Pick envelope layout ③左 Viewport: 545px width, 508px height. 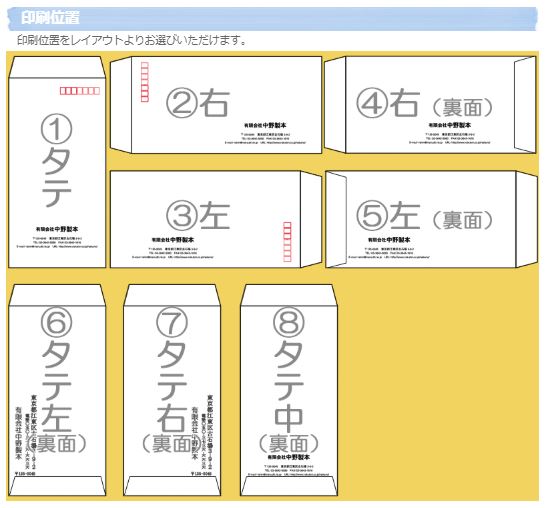216,219
